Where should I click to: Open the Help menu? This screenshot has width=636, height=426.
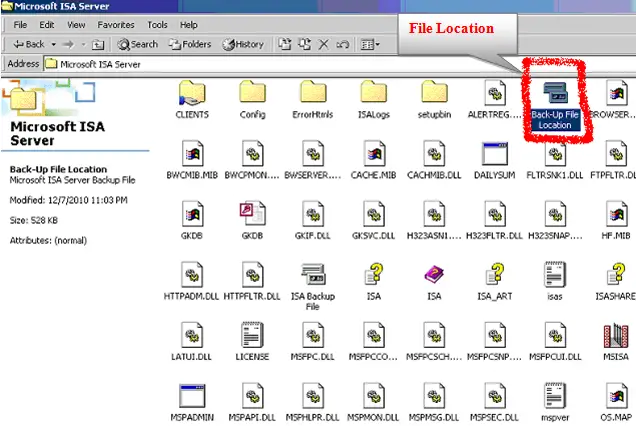click(189, 25)
